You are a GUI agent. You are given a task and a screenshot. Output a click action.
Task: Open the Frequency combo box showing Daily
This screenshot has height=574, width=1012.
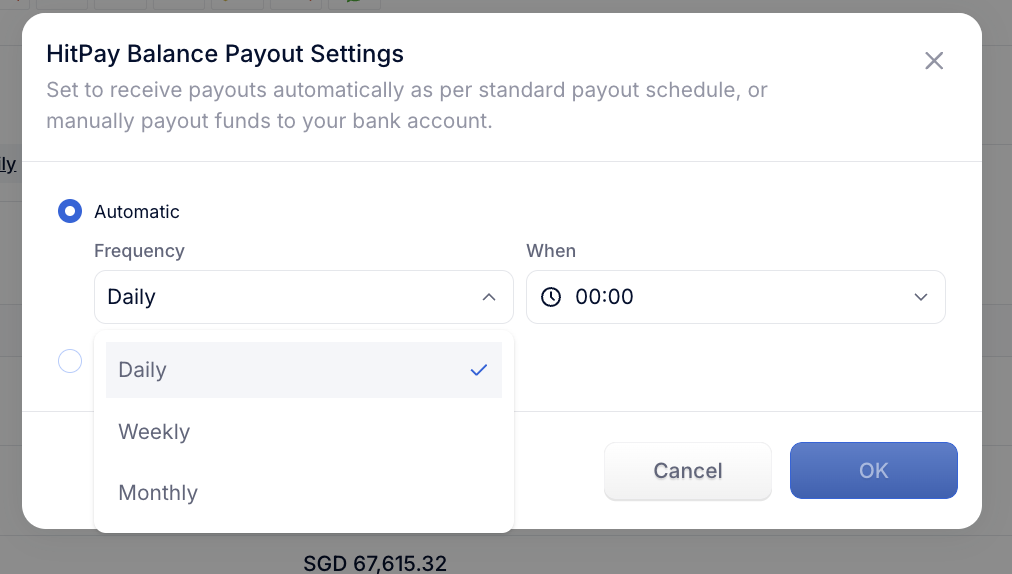click(x=303, y=297)
